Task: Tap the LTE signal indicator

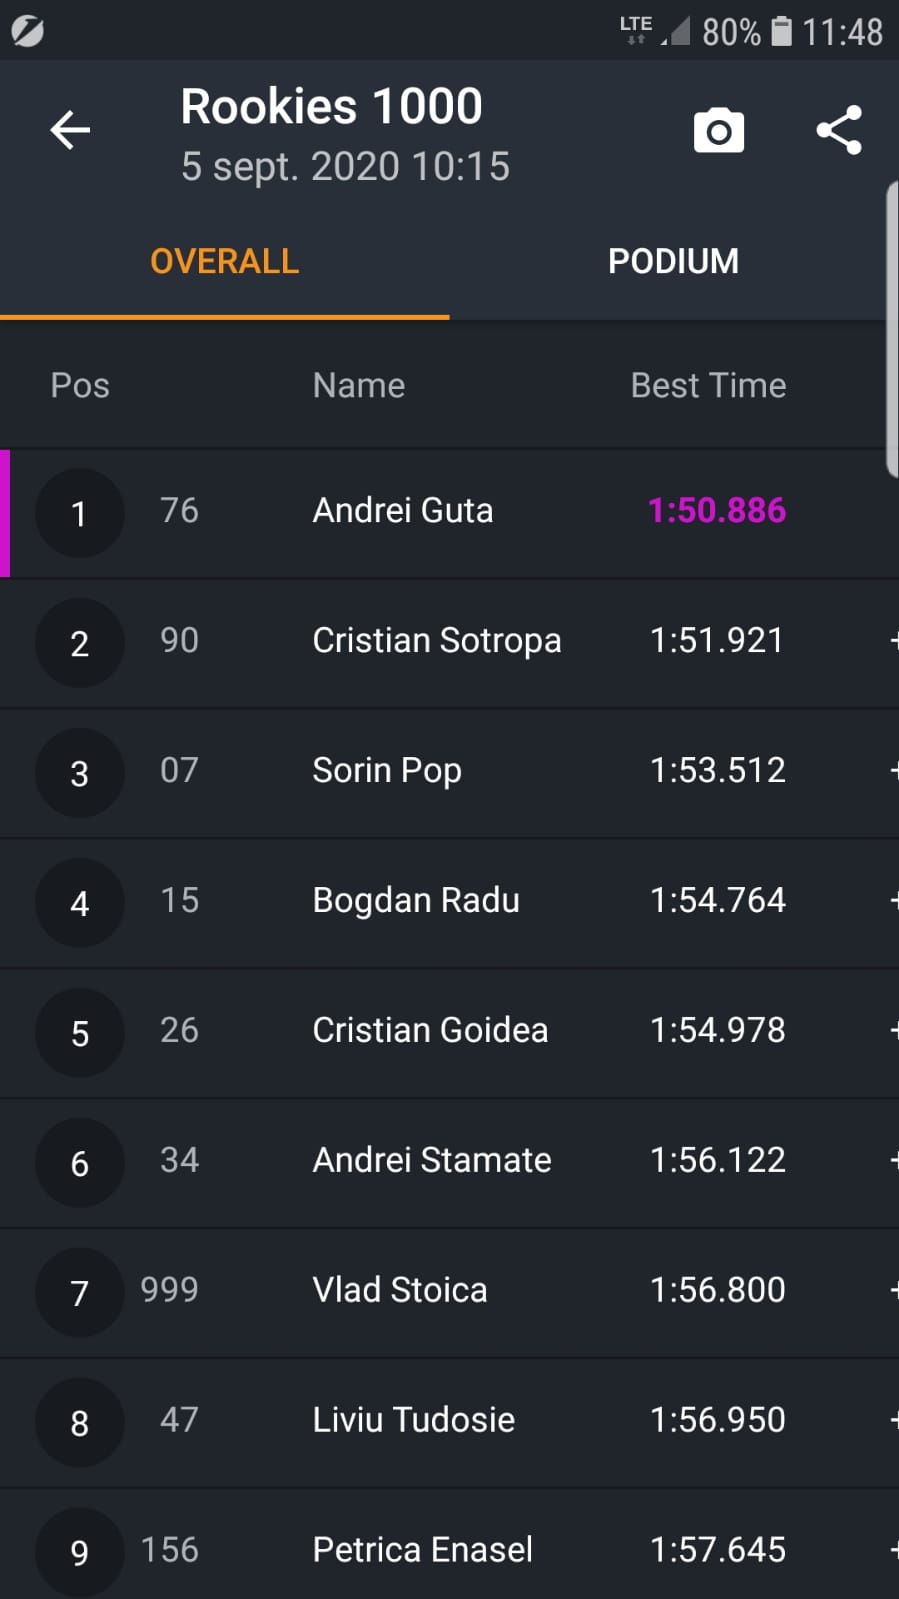Action: (x=636, y=29)
